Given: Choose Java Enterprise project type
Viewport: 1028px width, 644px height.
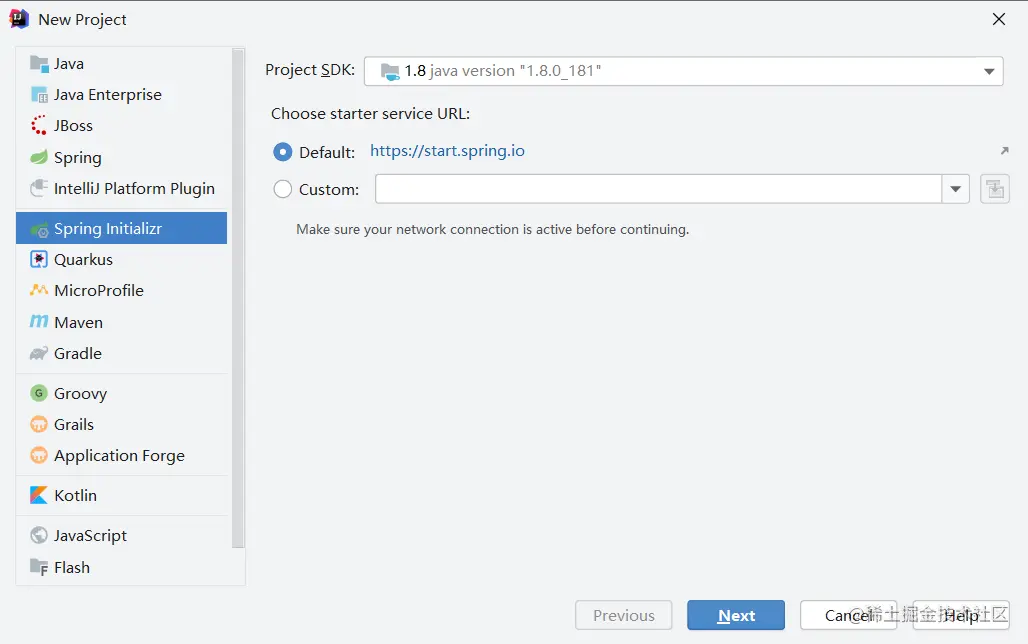Looking at the screenshot, I should pyautogui.click(x=121, y=94).
